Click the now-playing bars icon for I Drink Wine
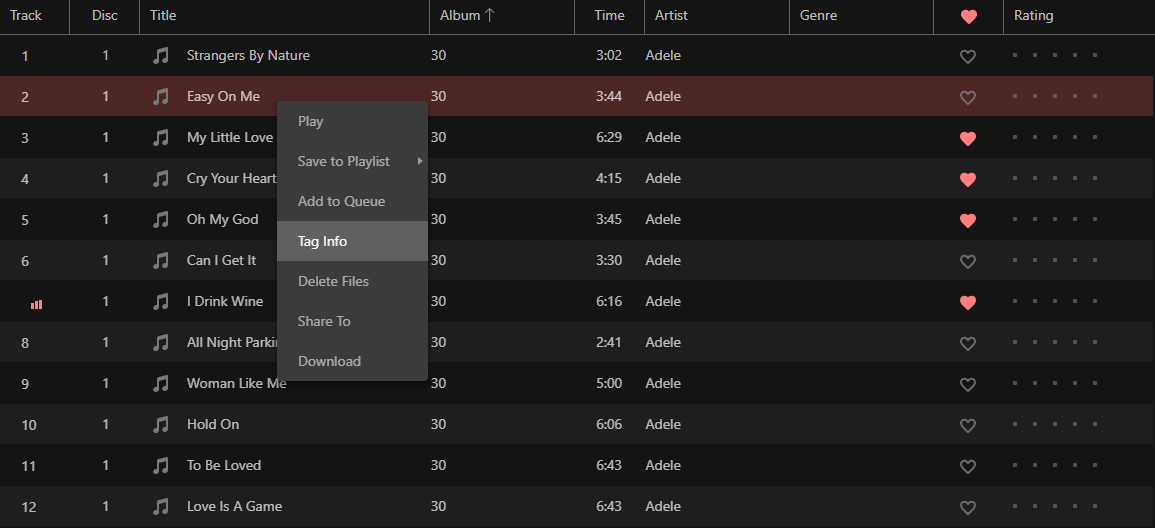The height and width of the screenshot is (528, 1155). pyautogui.click(x=36, y=304)
